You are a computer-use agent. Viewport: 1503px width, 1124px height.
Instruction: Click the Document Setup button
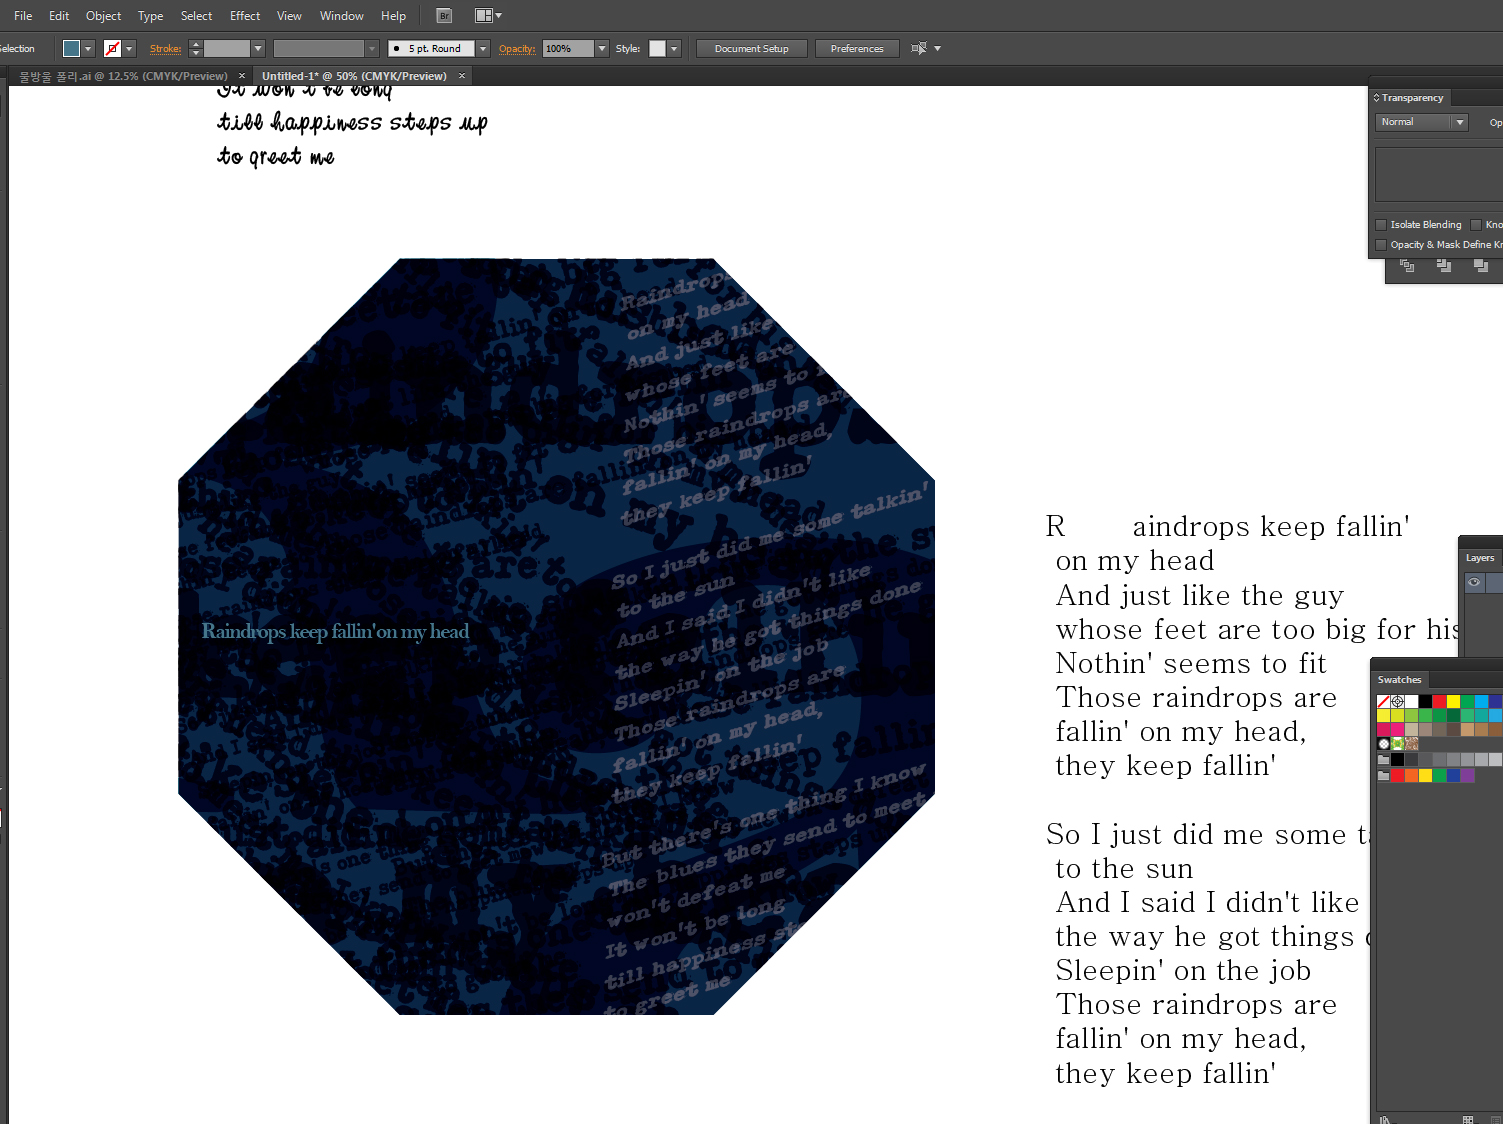[751, 48]
